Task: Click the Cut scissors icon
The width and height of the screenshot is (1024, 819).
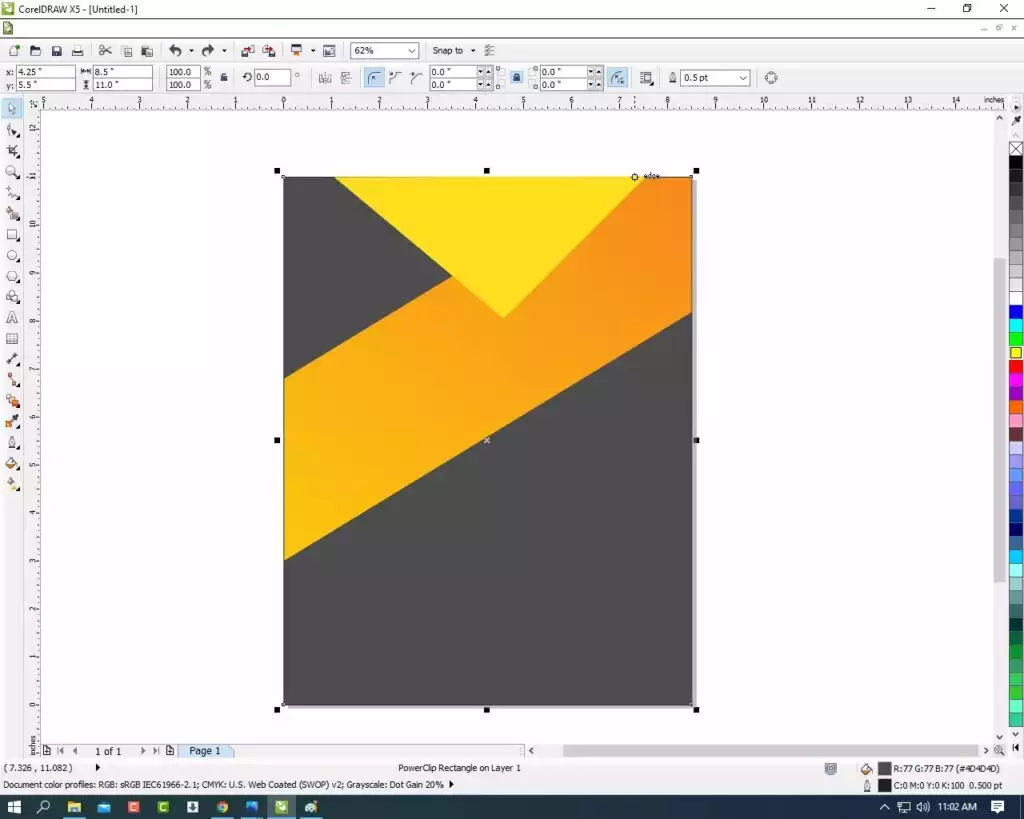Action: point(105,51)
